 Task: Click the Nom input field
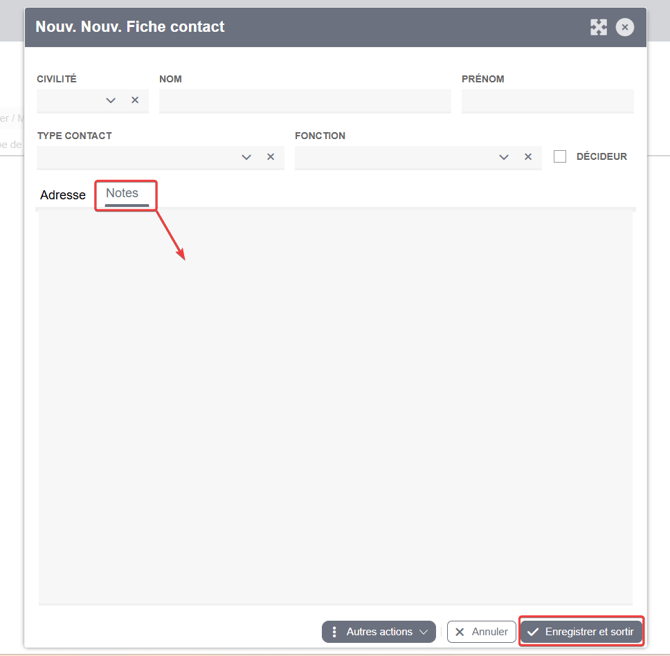pyautogui.click(x=305, y=101)
